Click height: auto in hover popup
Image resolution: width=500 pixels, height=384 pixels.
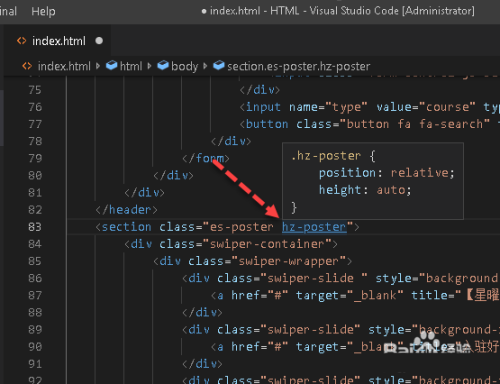click(365, 190)
